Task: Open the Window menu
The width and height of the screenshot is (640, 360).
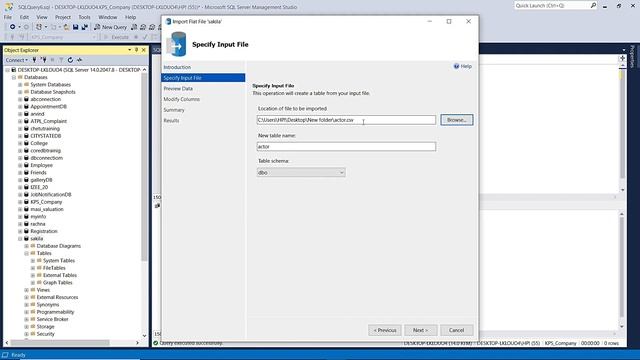Action: click(108, 17)
